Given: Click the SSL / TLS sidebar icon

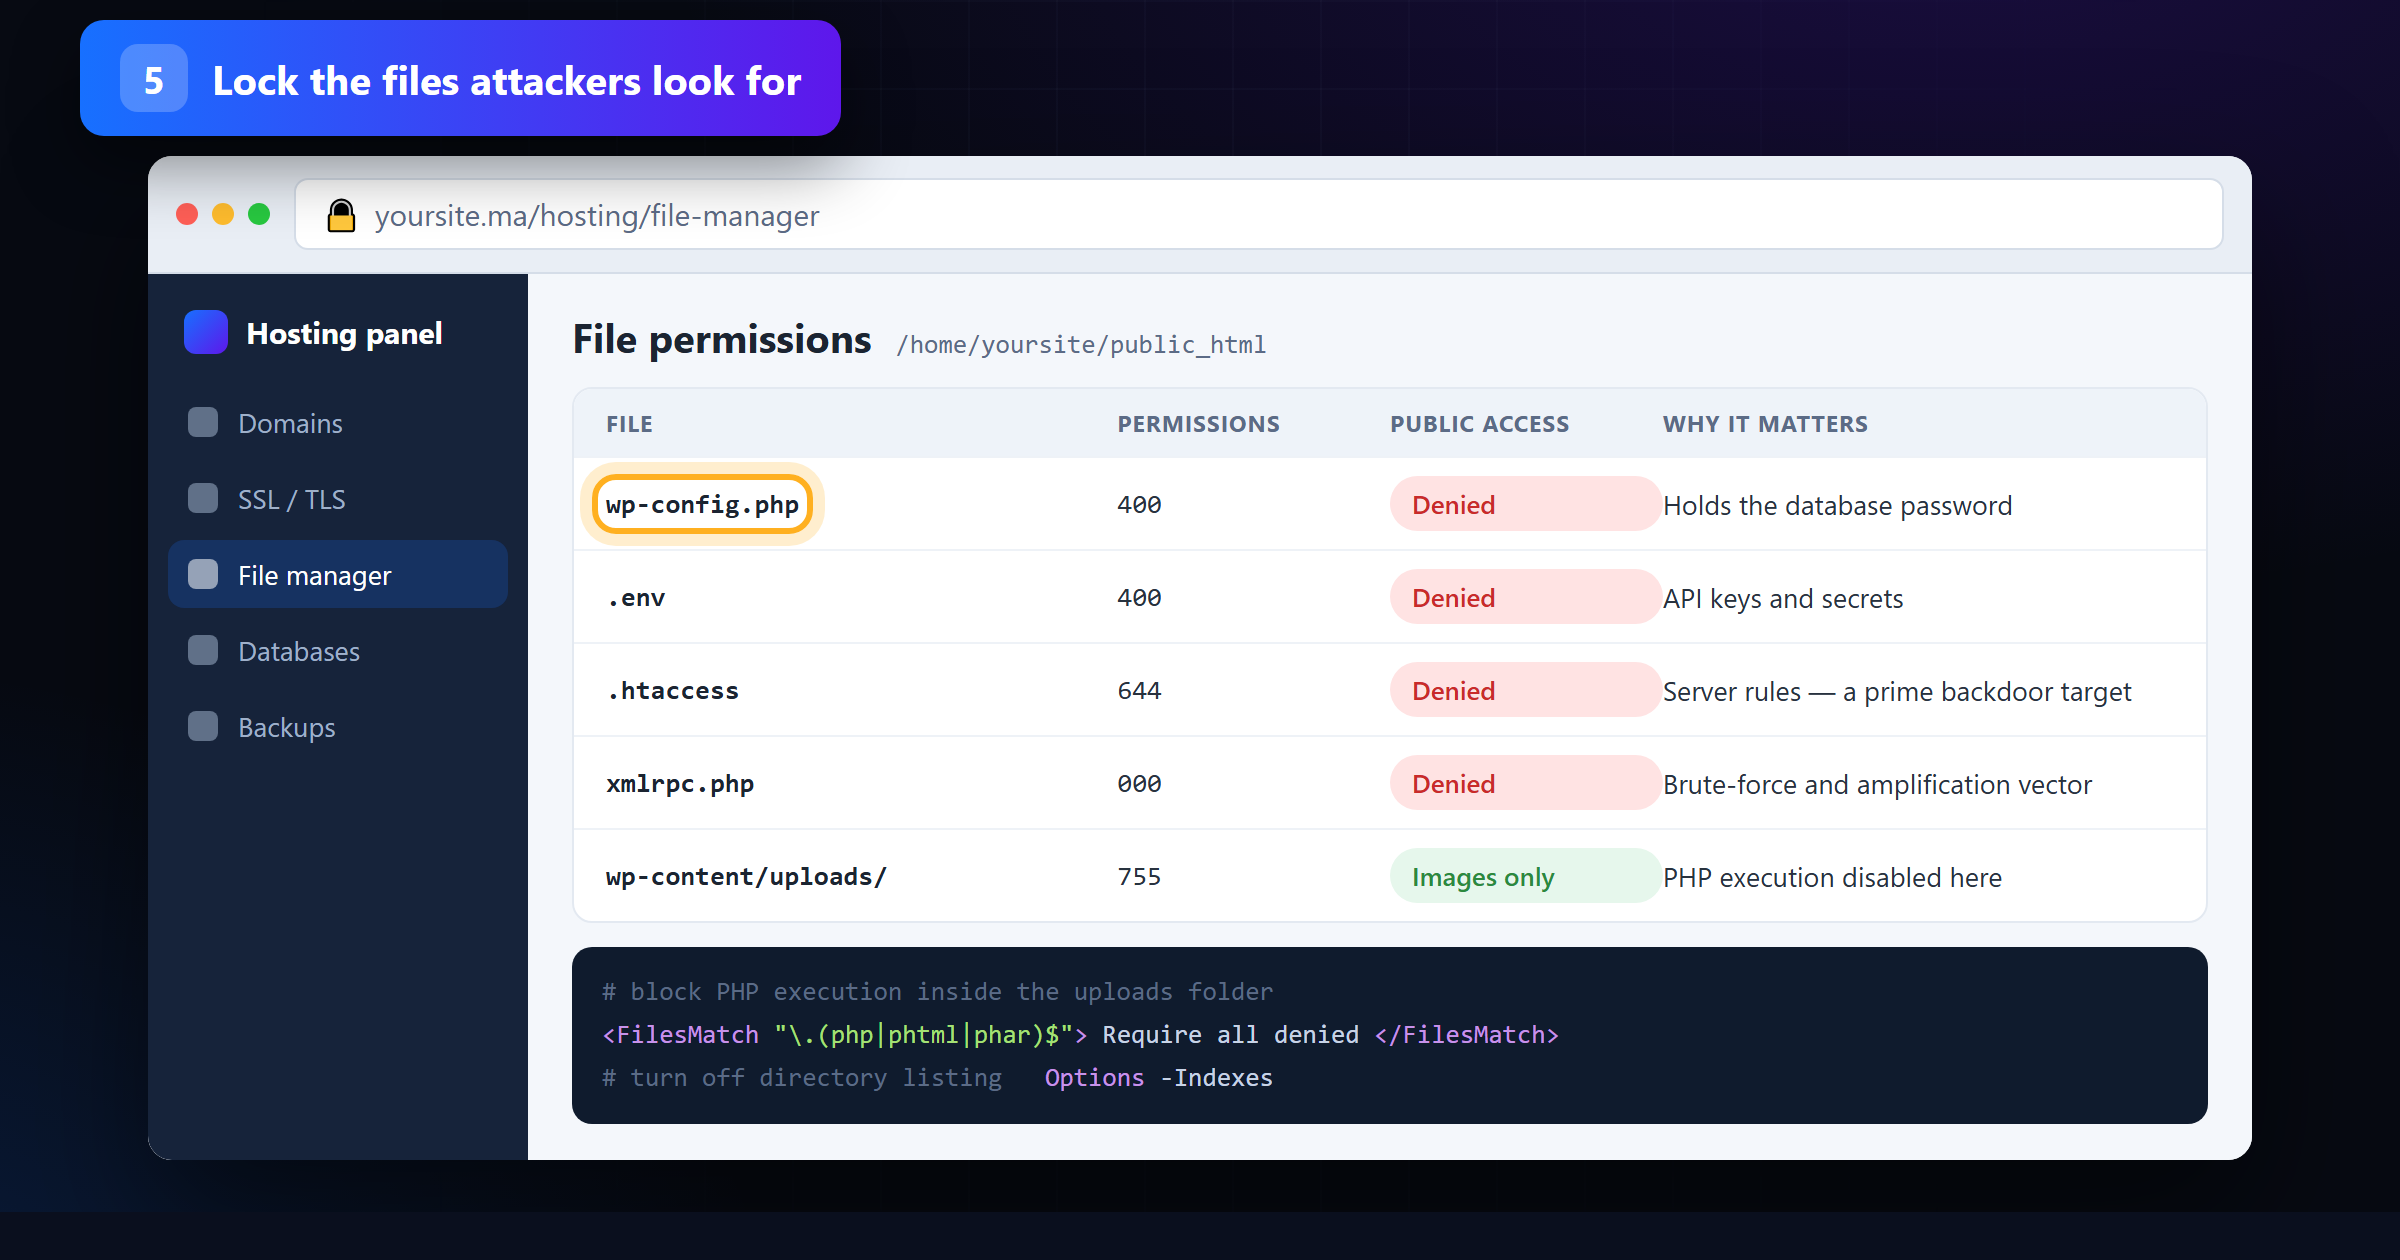Looking at the screenshot, I should coord(203,498).
